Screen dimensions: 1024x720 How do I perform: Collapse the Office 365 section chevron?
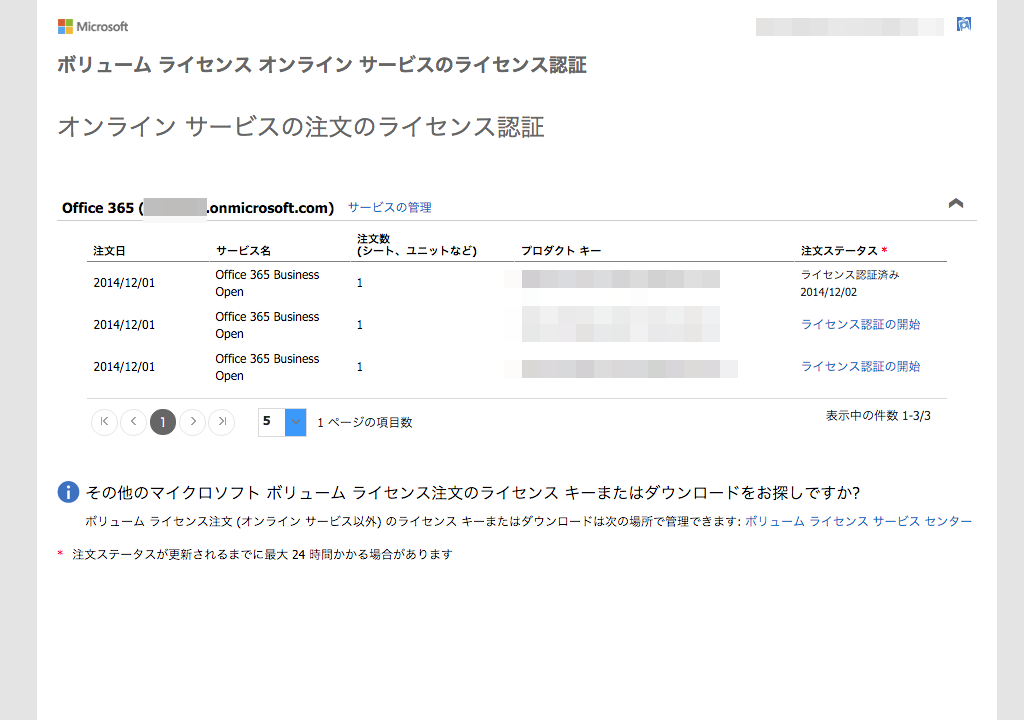tap(955, 203)
